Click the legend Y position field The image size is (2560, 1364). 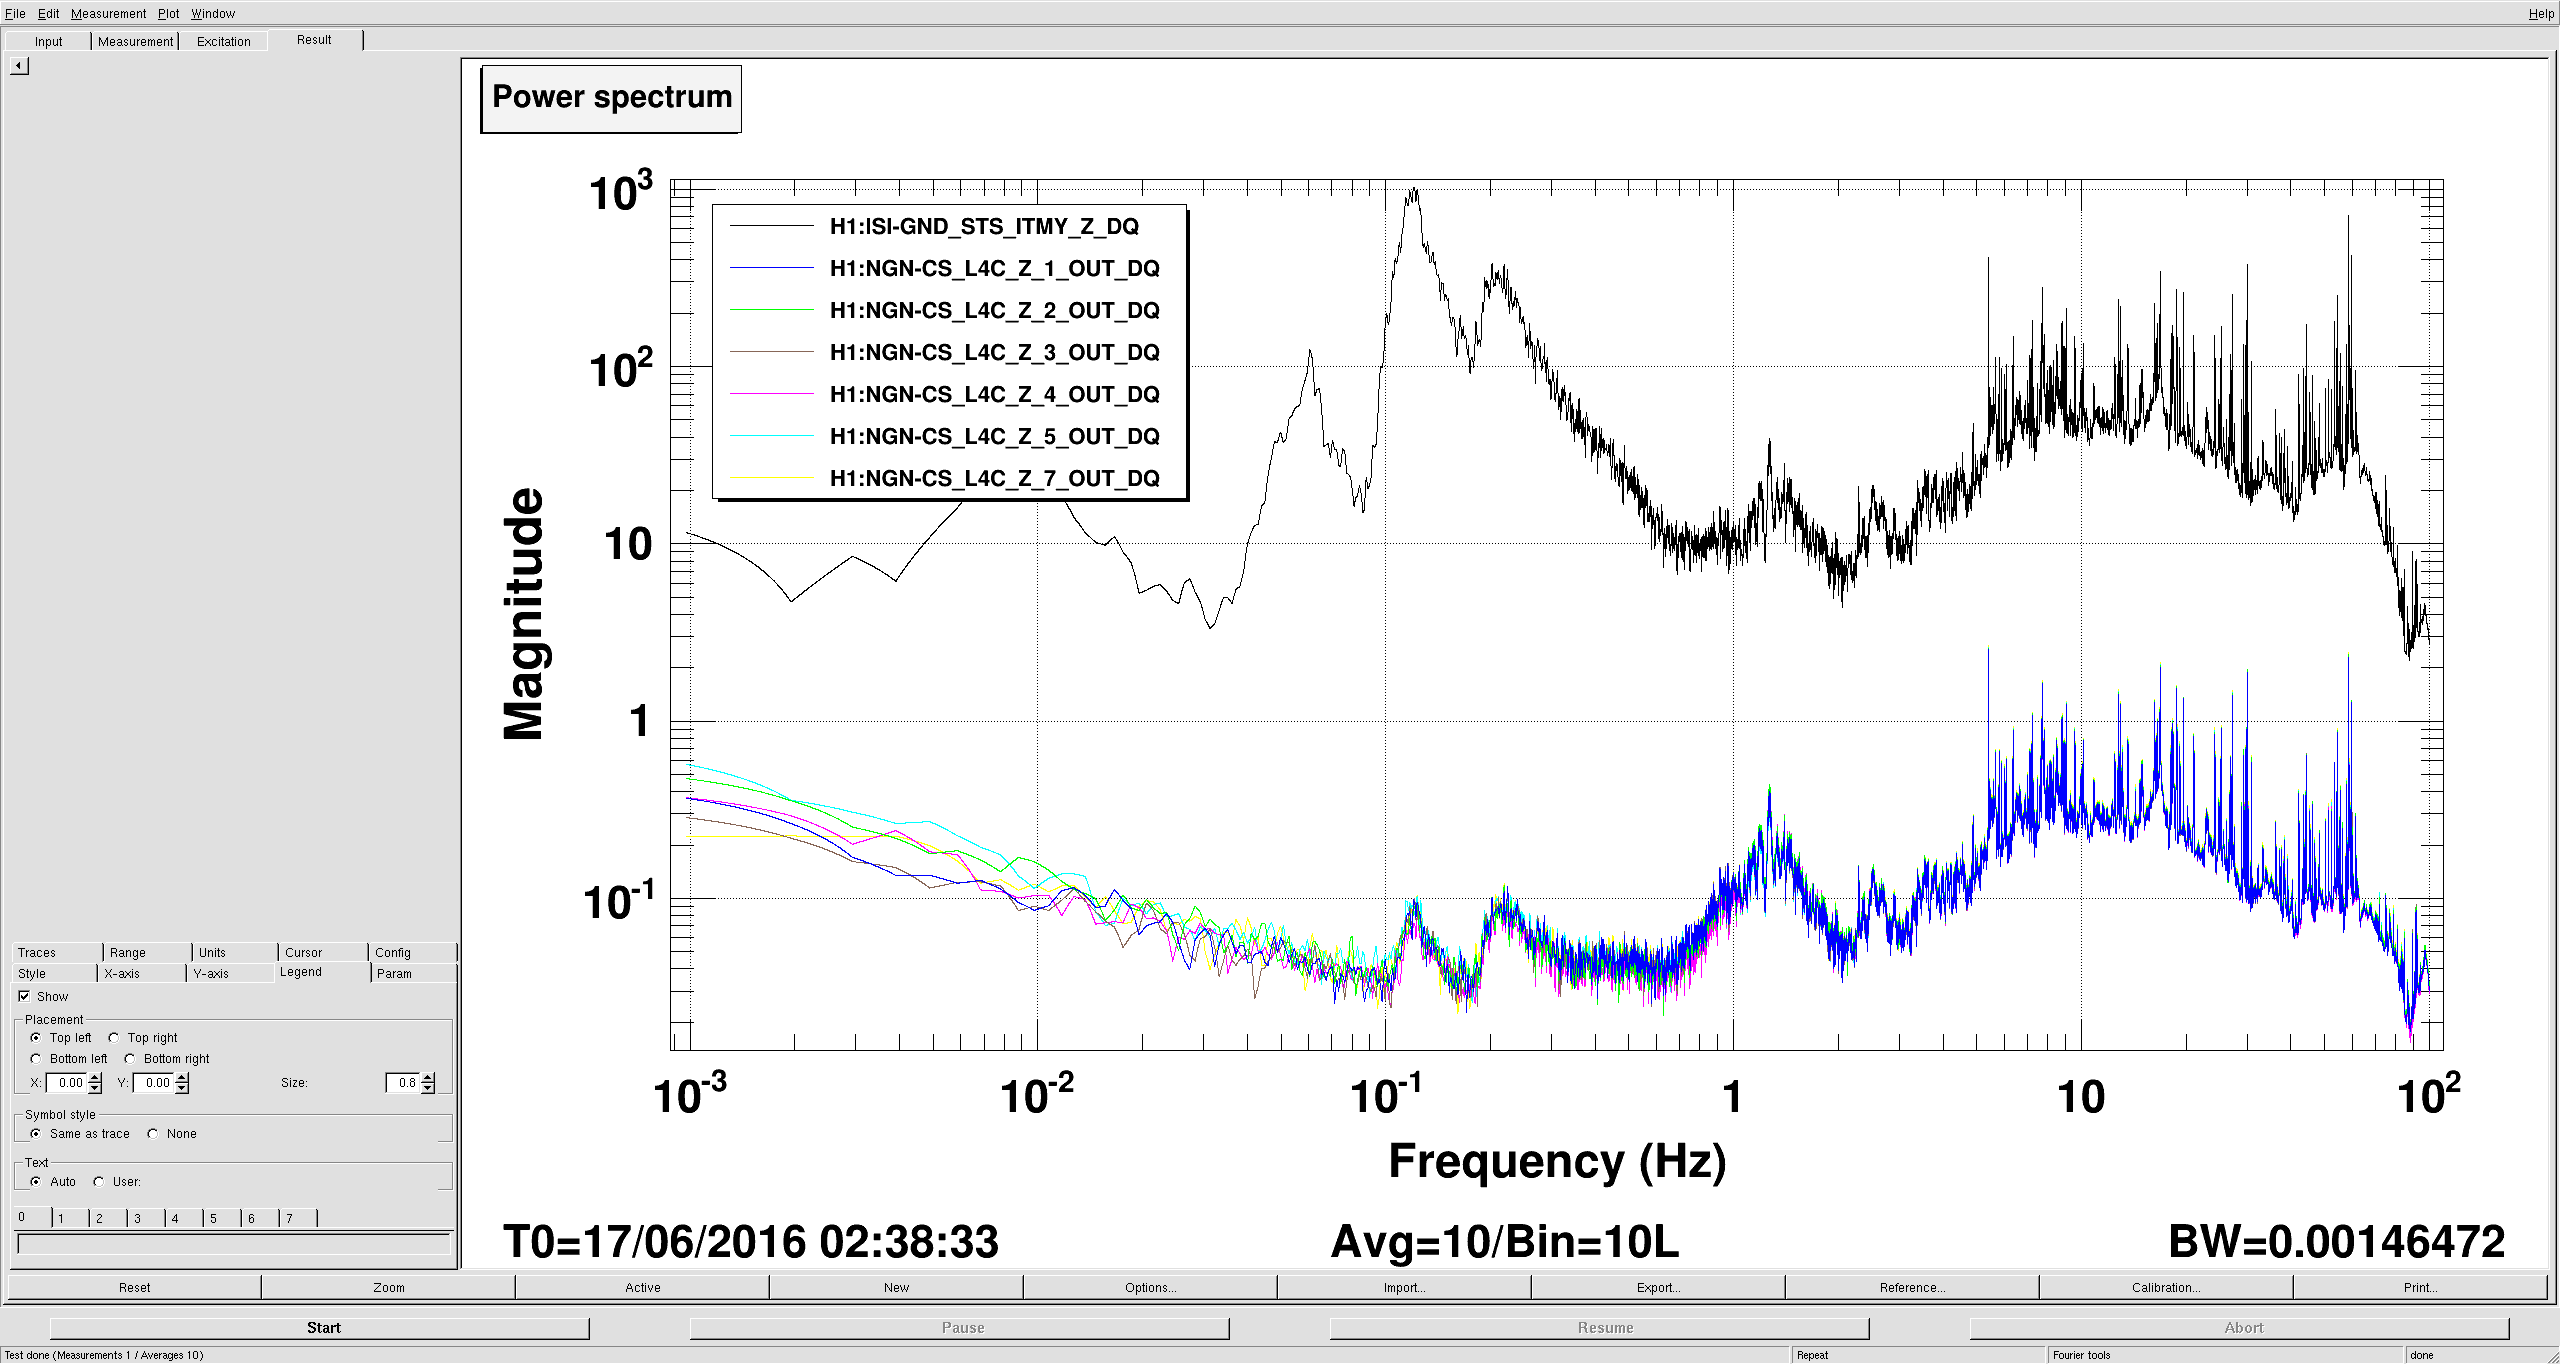pyautogui.click(x=154, y=1083)
